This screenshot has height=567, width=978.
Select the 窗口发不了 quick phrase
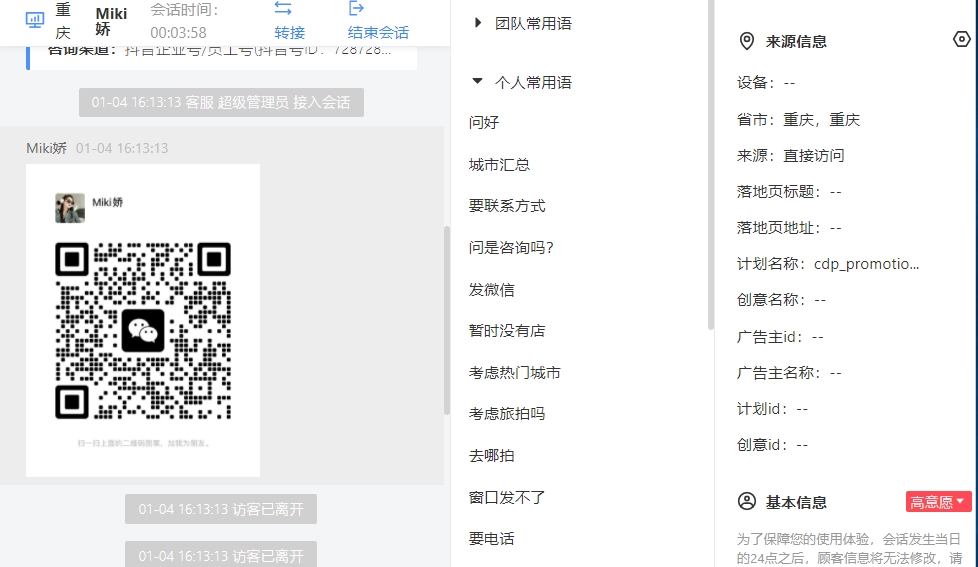click(x=507, y=497)
